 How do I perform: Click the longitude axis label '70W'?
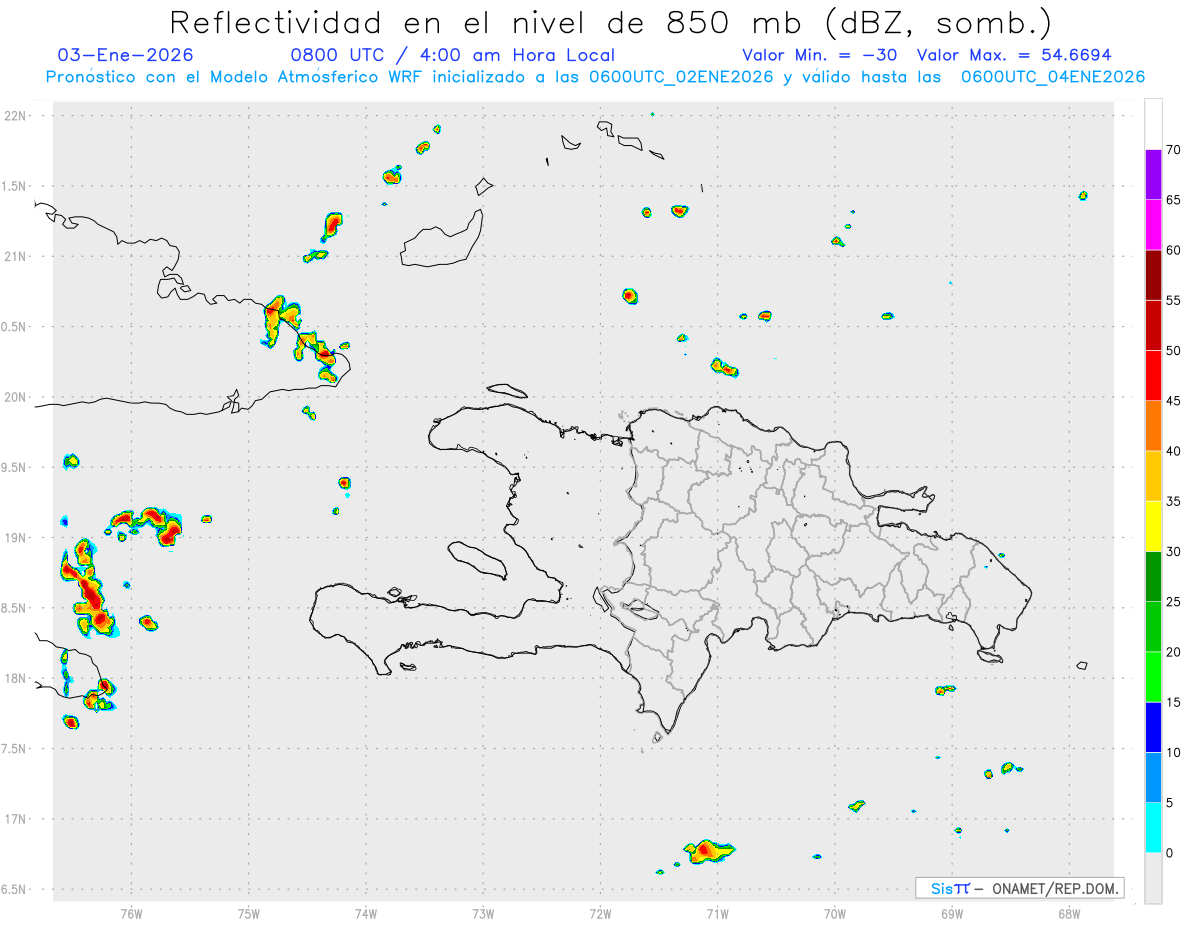click(835, 914)
